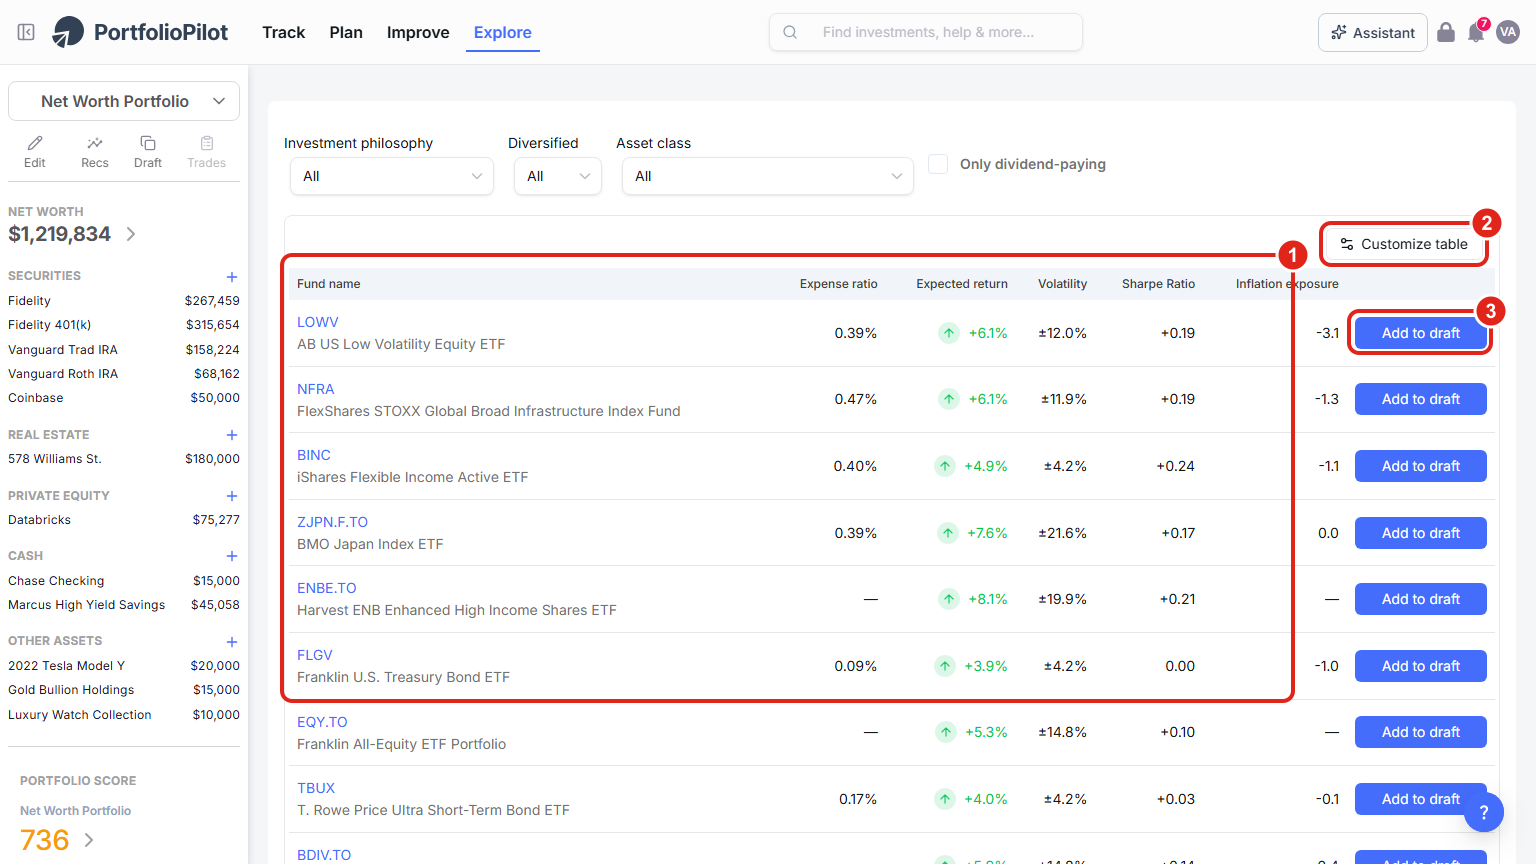This screenshot has height=864, width=1536.
Task: Open Asset class dropdown
Action: tap(768, 176)
